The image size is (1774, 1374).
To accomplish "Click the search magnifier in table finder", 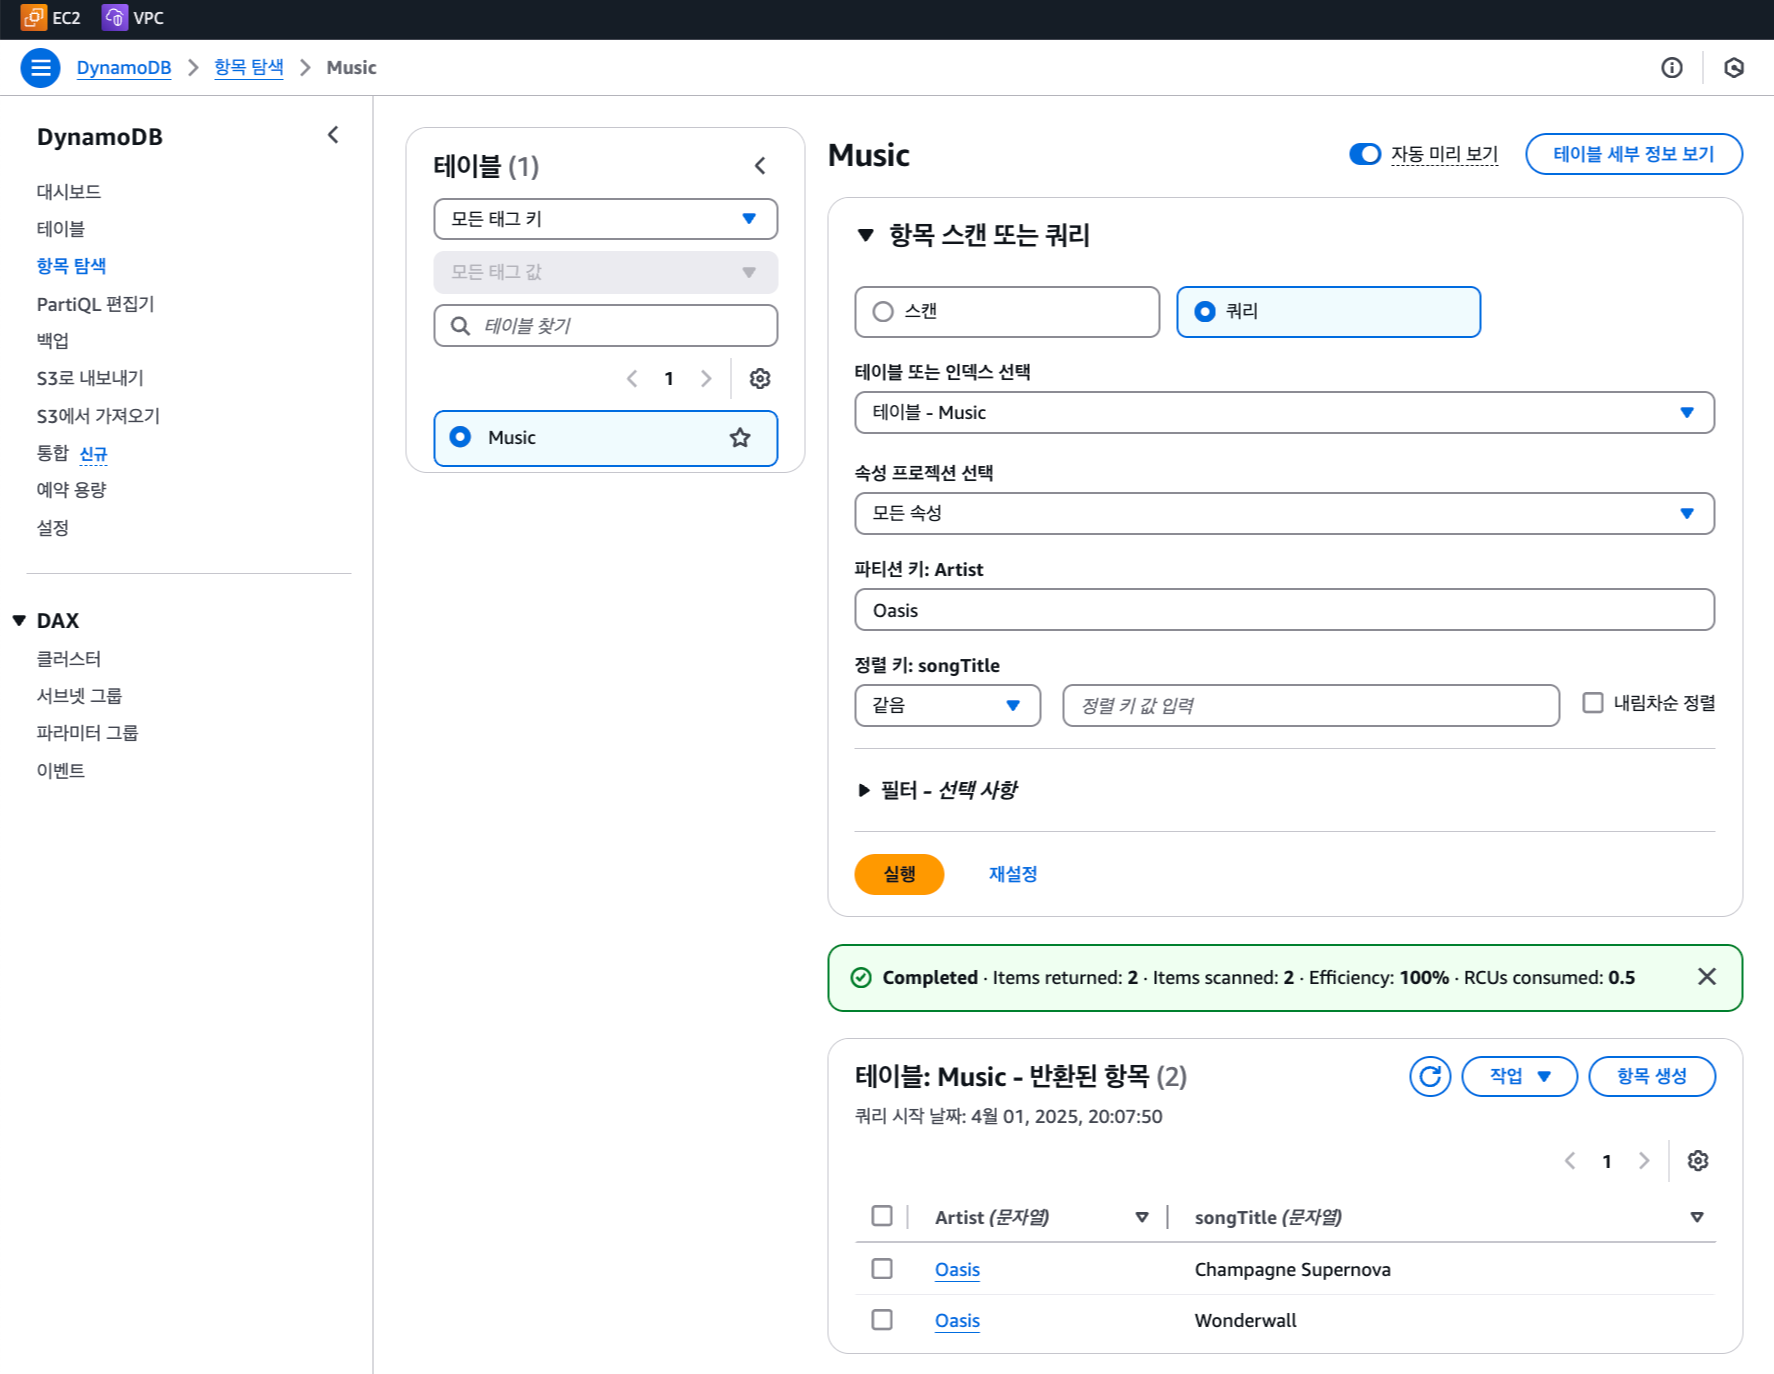I will (x=460, y=326).
